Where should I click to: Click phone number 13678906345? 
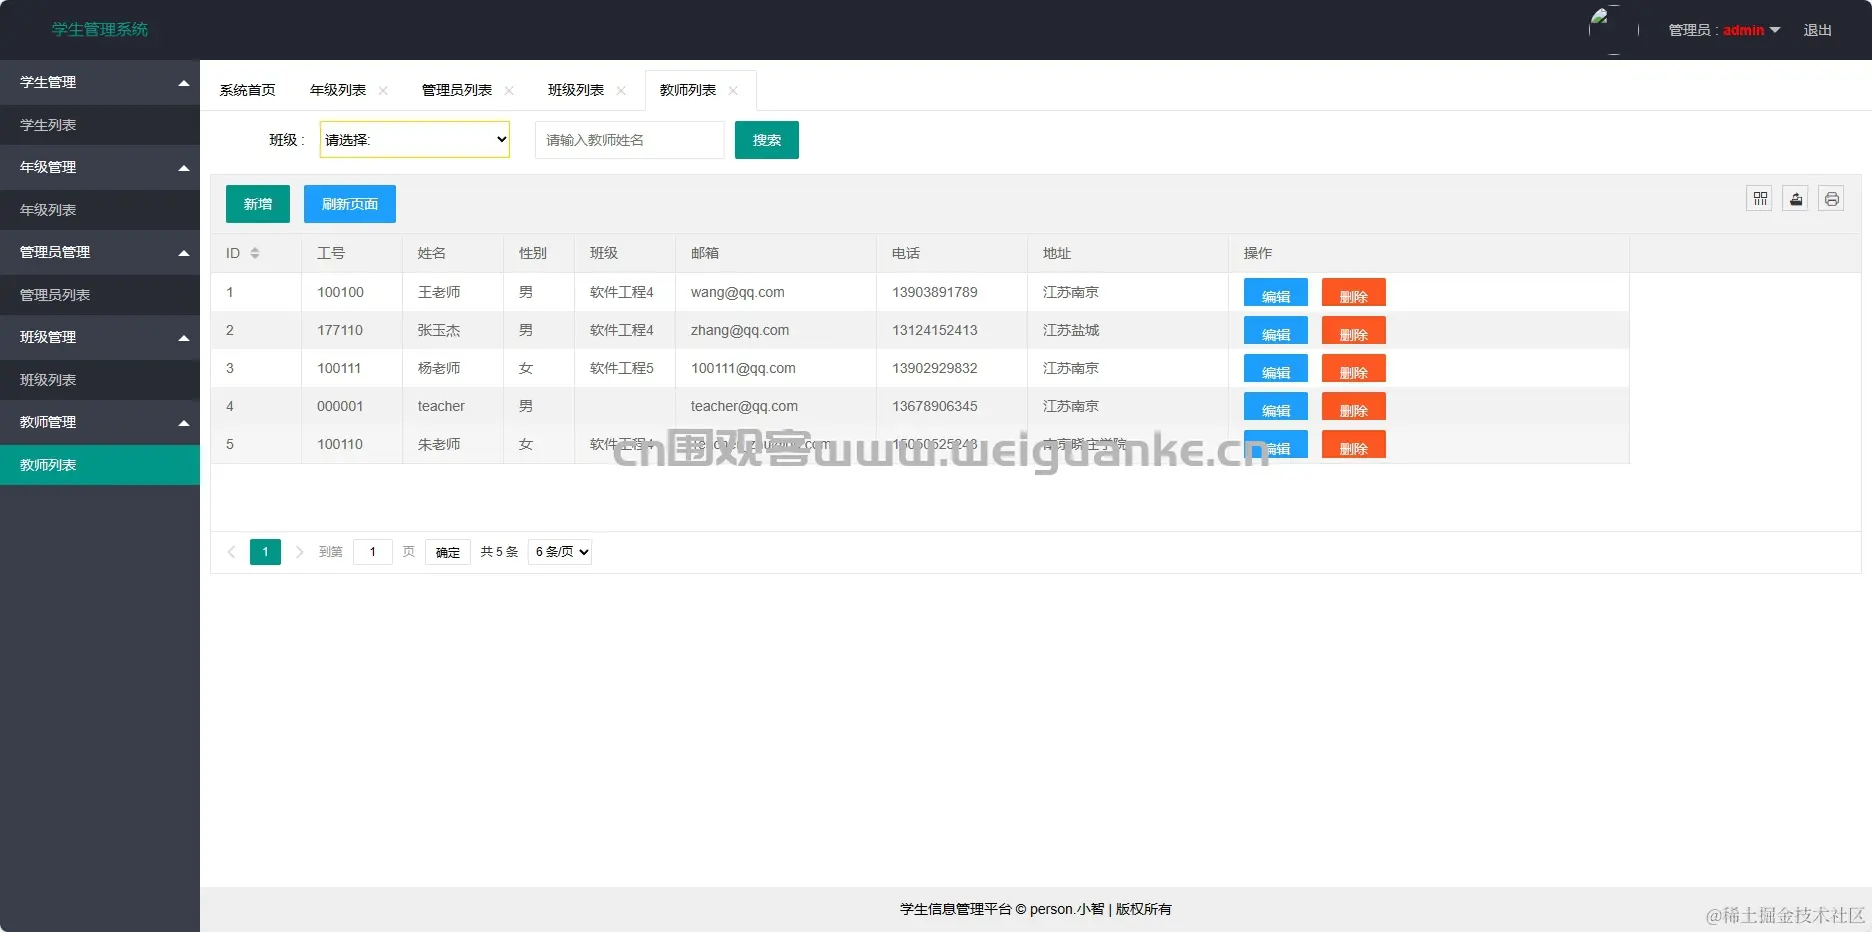[935, 406]
